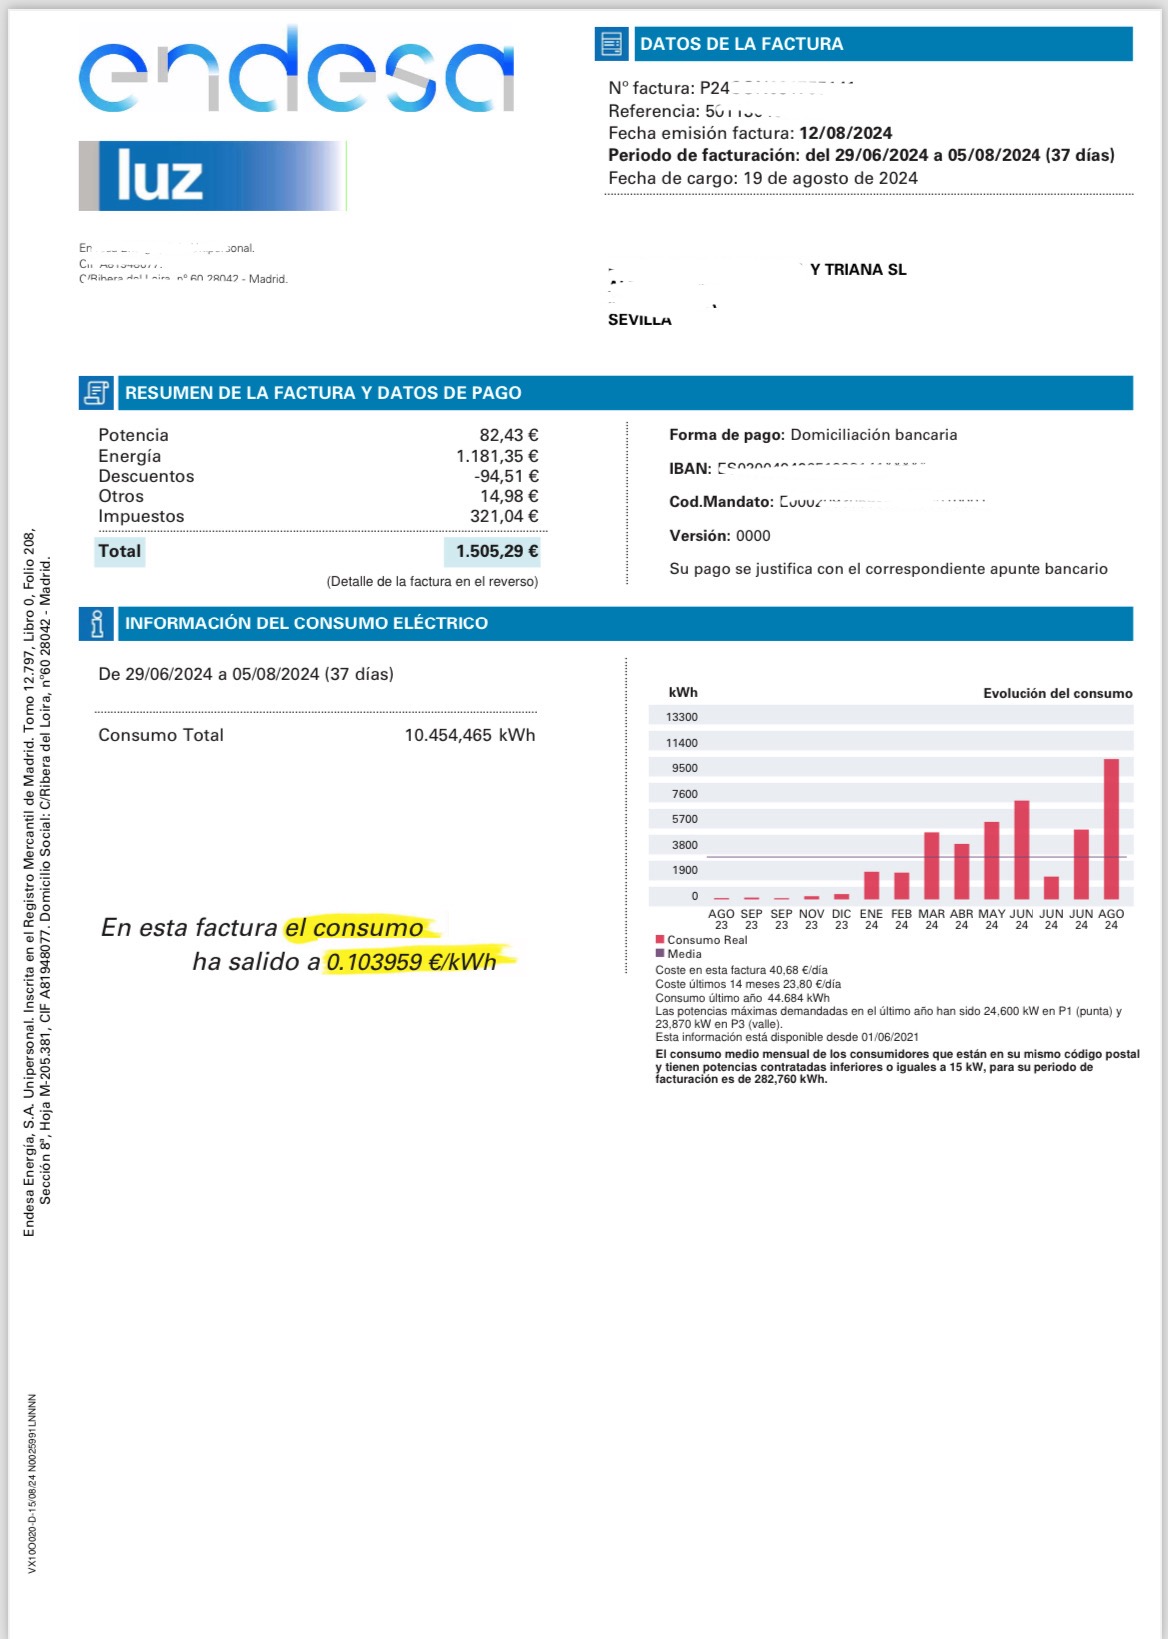Click the Impuestos amount '321,04 €'
The height and width of the screenshot is (1639, 1168).
click(504, 516)
